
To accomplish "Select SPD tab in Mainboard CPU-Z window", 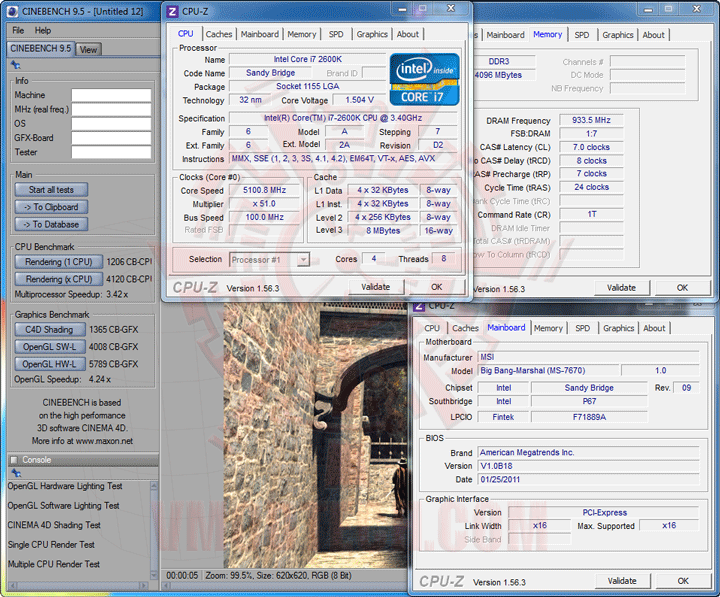I will click(582, 328).
